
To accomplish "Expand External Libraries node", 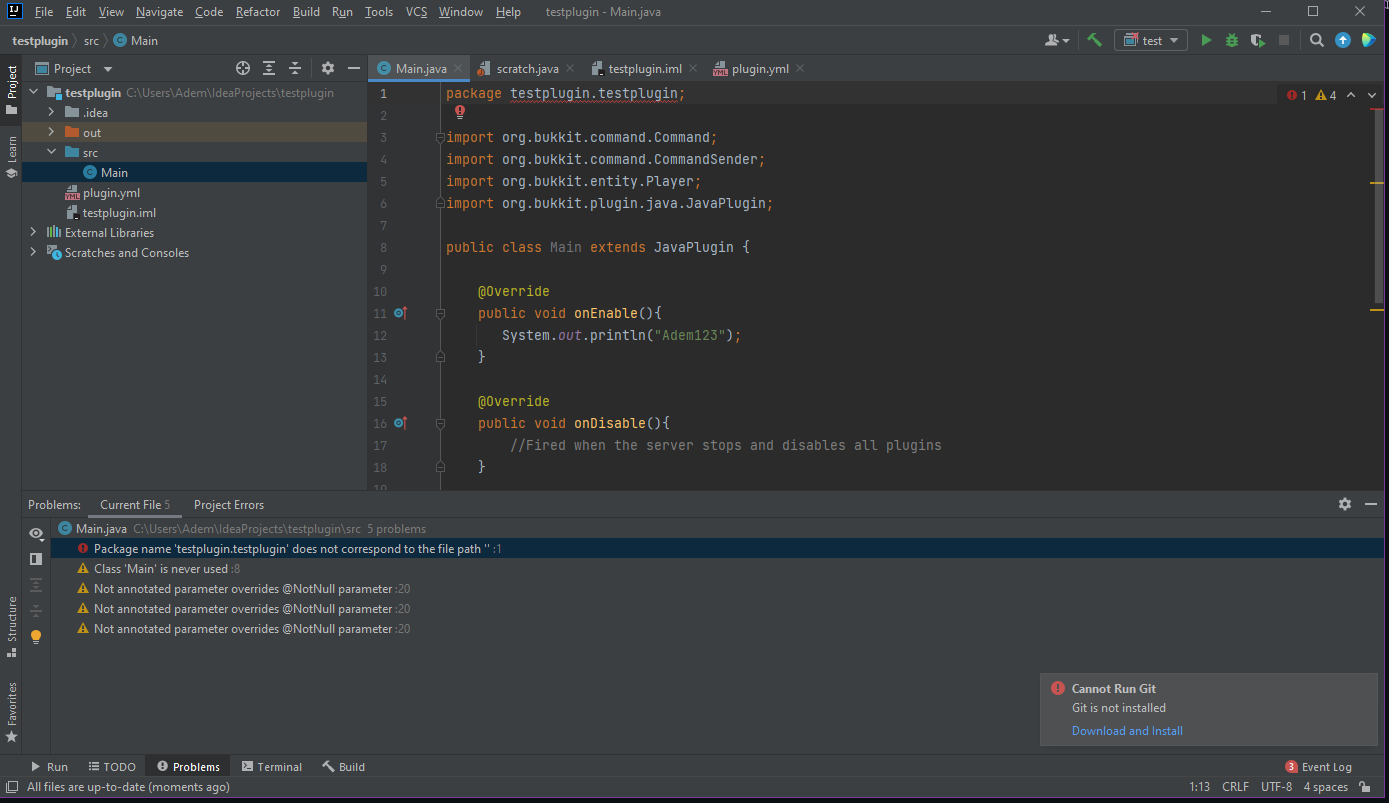I will point(33,232).
